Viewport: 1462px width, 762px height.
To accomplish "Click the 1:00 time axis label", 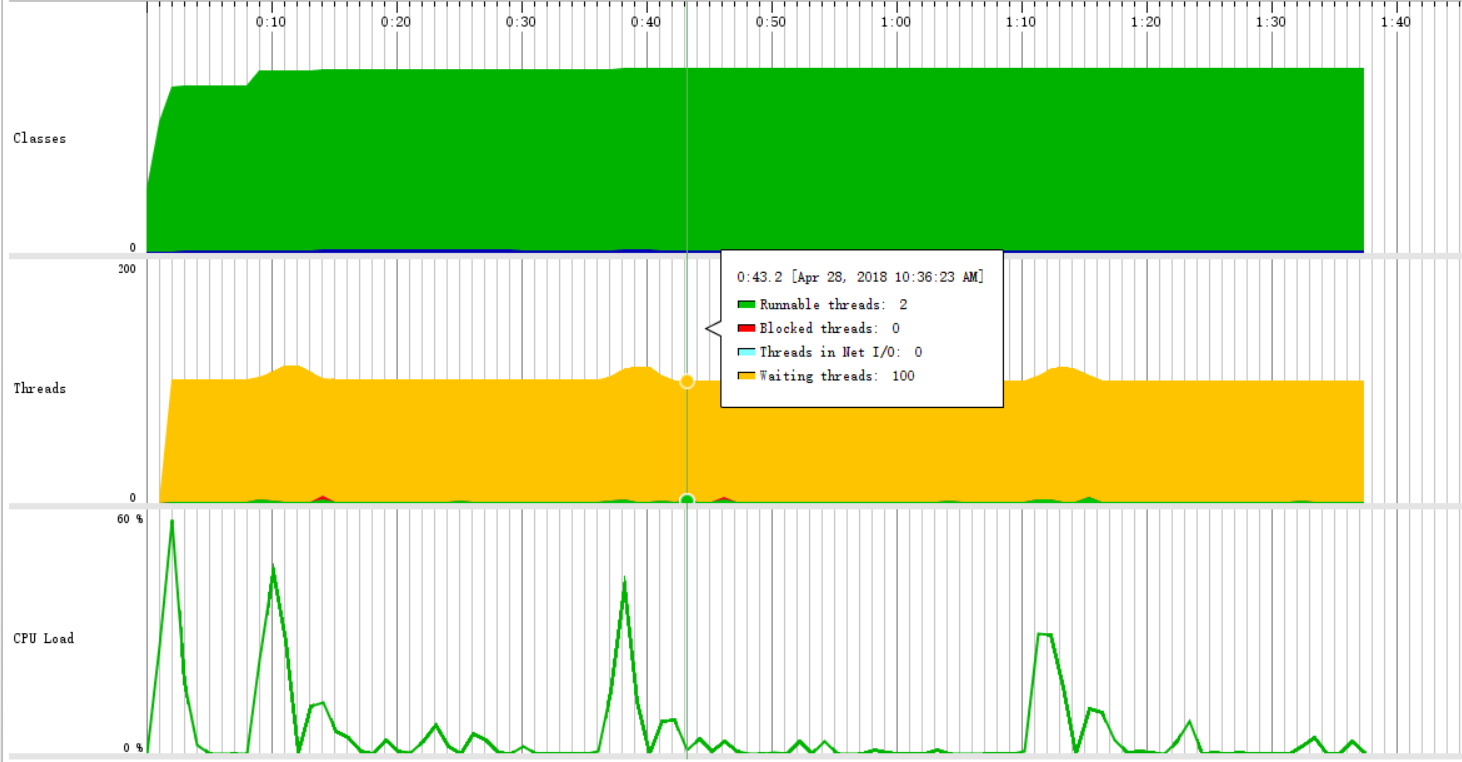I will (x=895, y=22).
